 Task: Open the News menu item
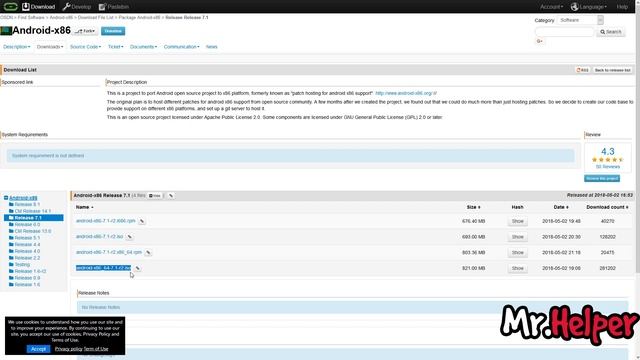tap(211, 47)
